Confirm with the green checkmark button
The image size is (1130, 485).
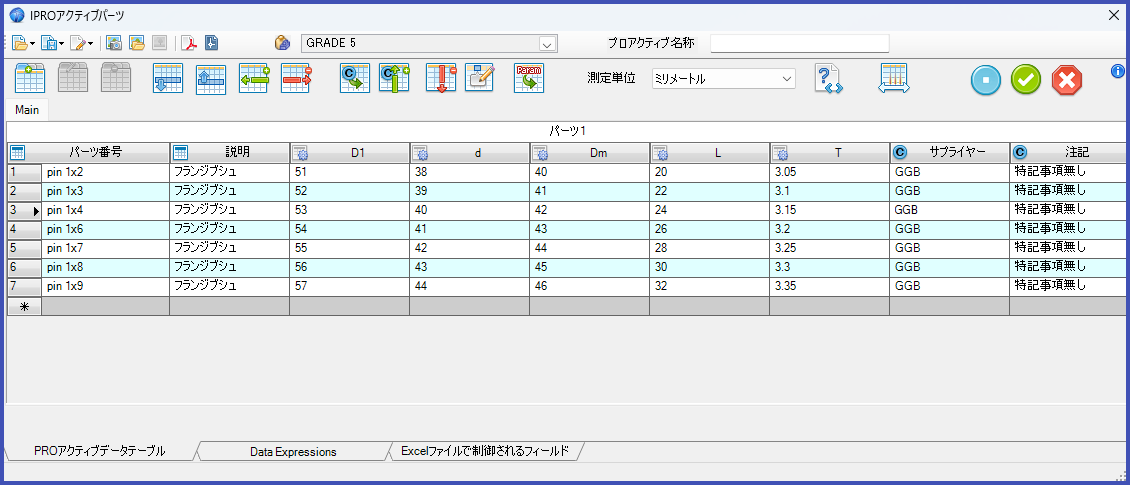click(1026, 80)
